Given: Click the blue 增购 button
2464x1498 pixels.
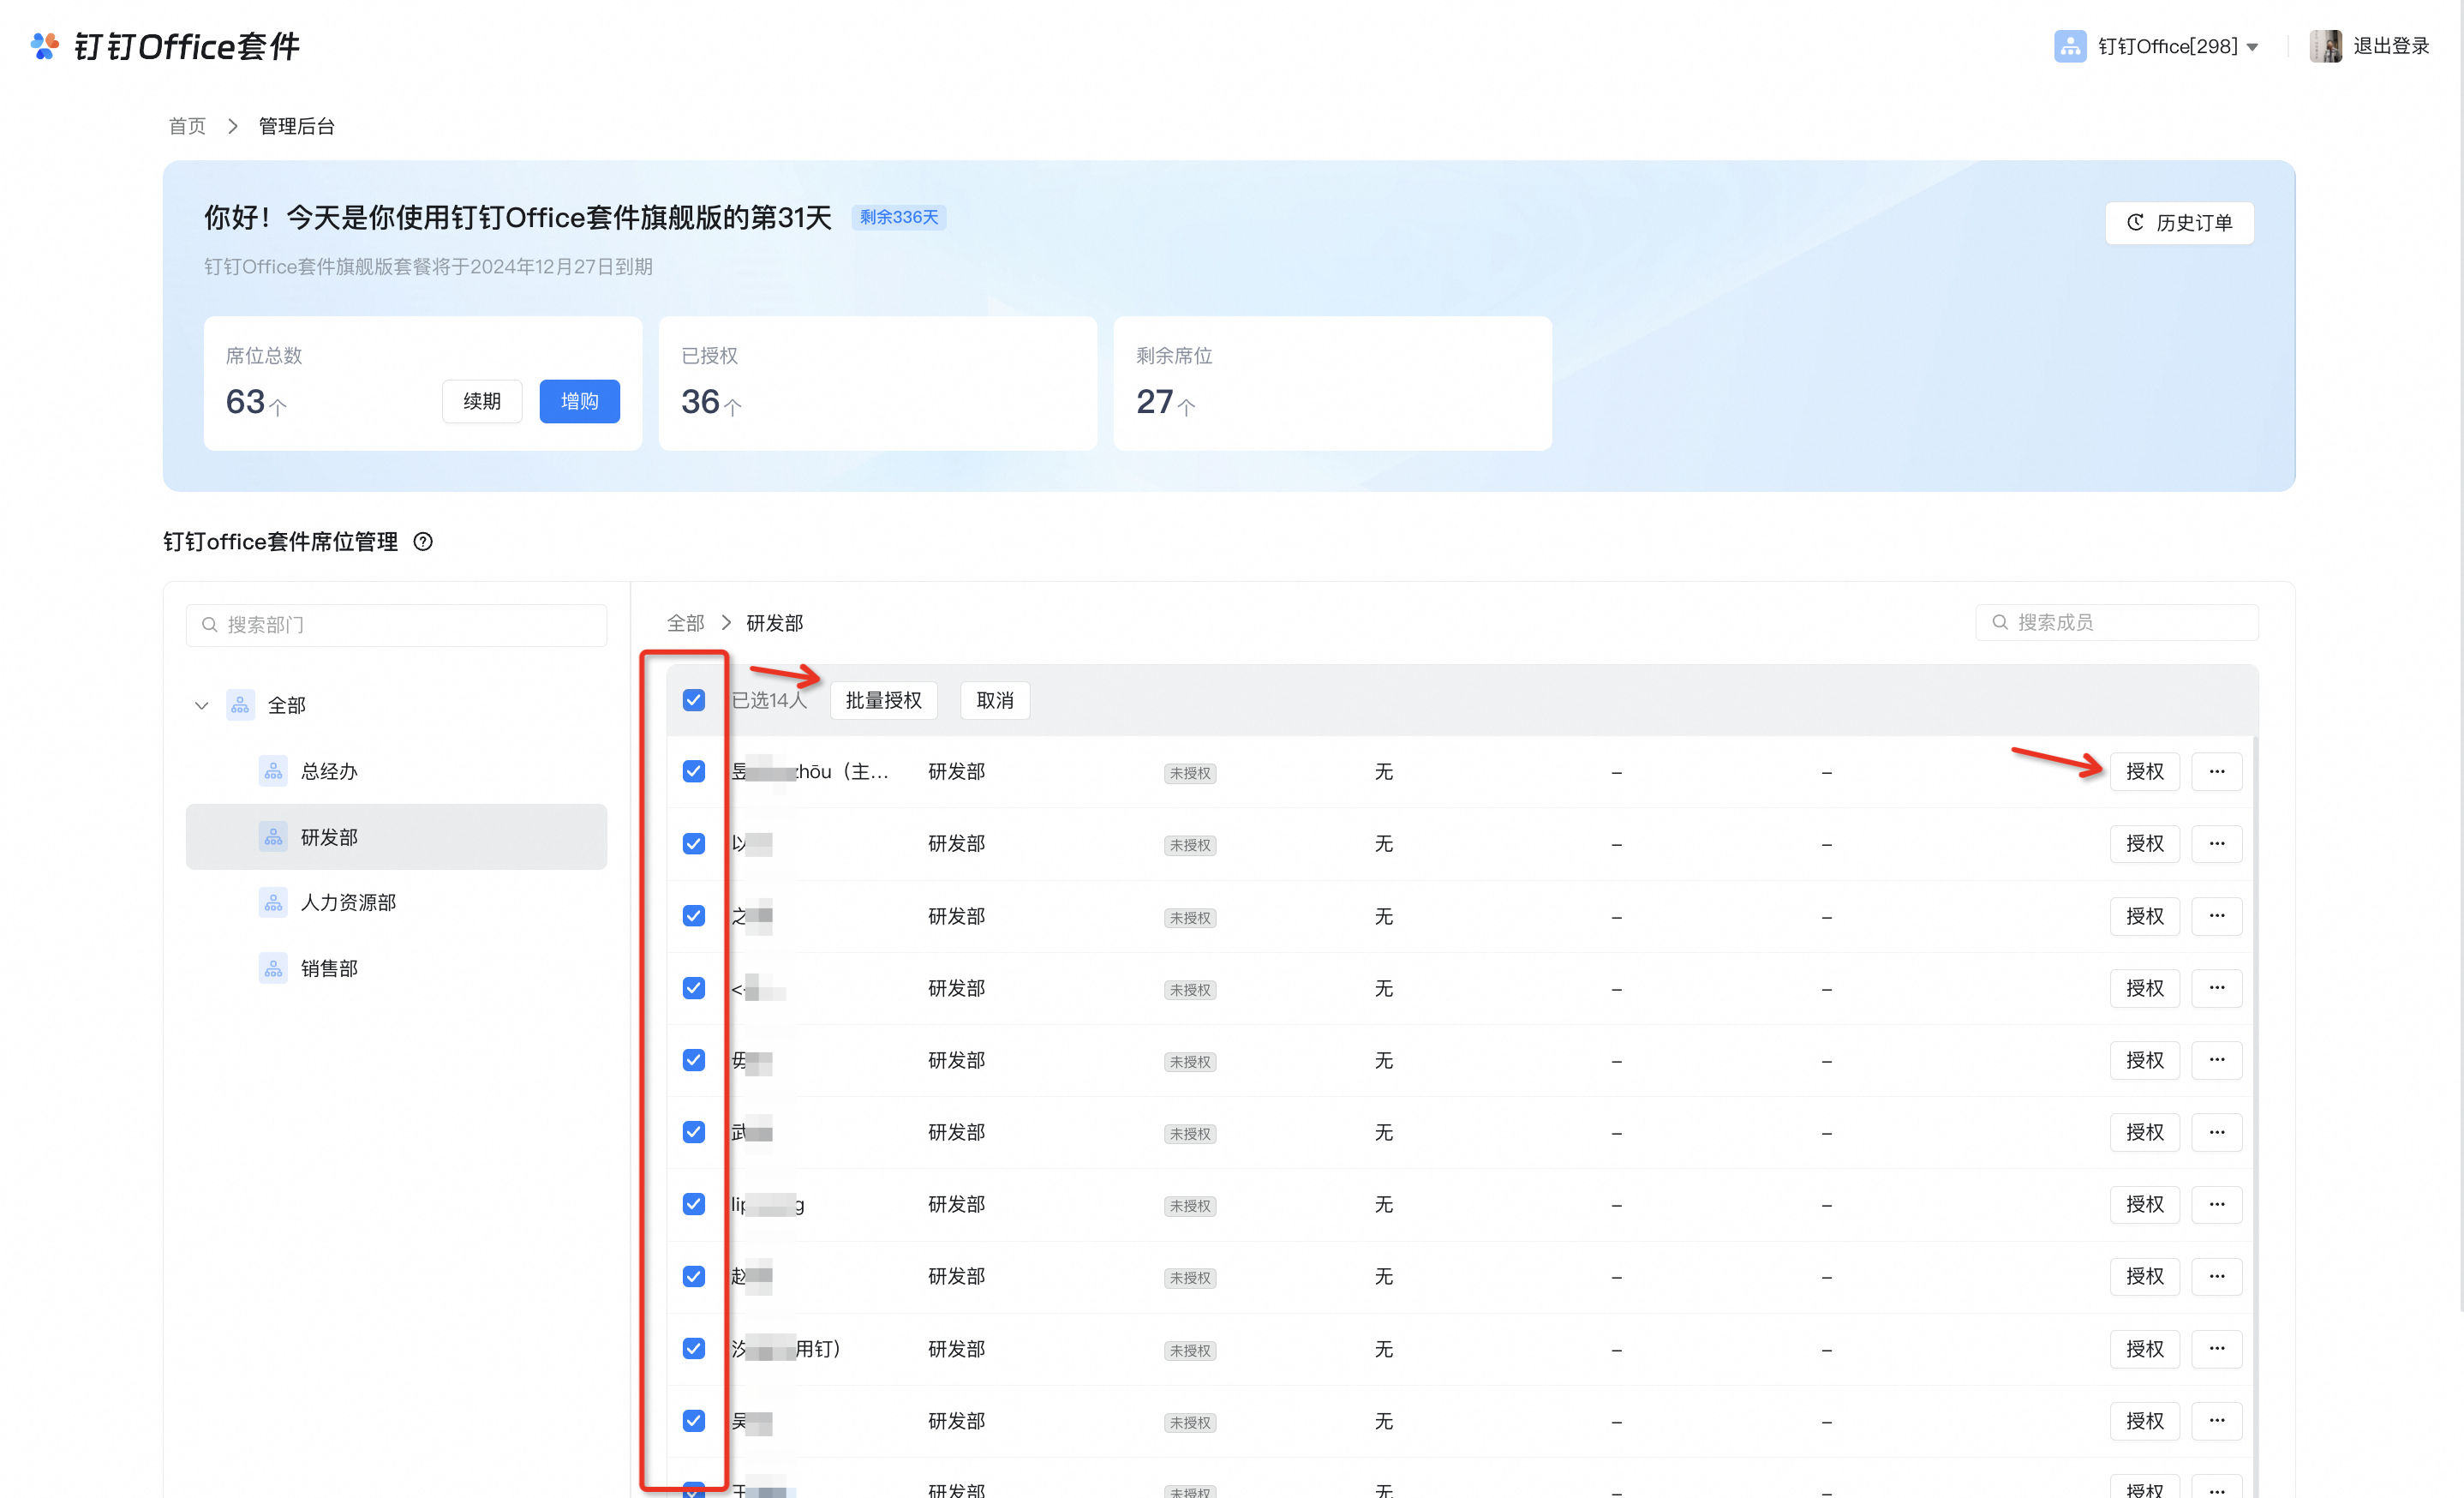Looking at the screenshot, I should (579, 401).
